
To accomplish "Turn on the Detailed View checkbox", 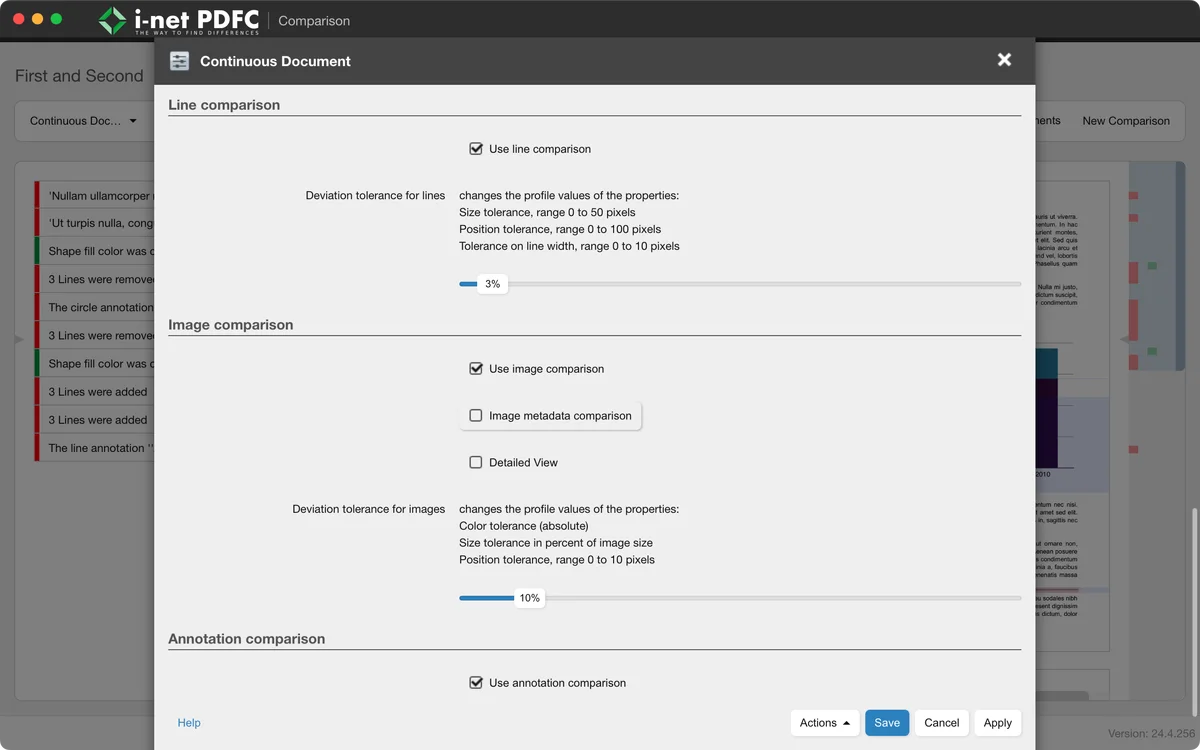I will pos(476,463).
